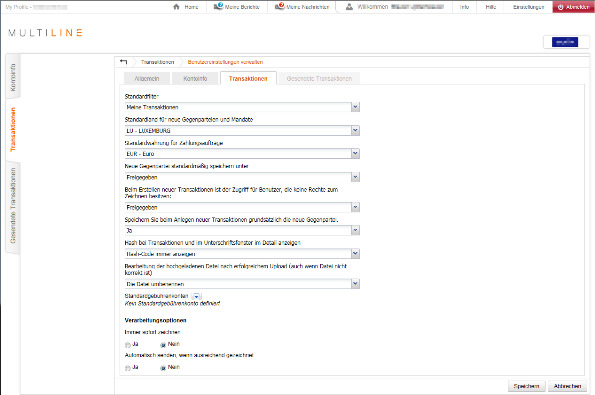
Task: Open Meine Nachrichten messages icon
Action: 280,6
